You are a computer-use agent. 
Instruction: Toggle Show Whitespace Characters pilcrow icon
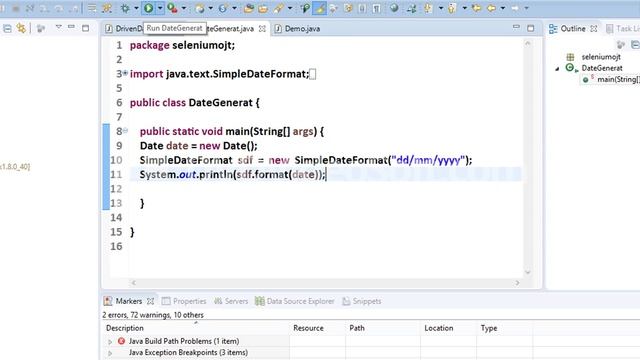click(376, 8)
